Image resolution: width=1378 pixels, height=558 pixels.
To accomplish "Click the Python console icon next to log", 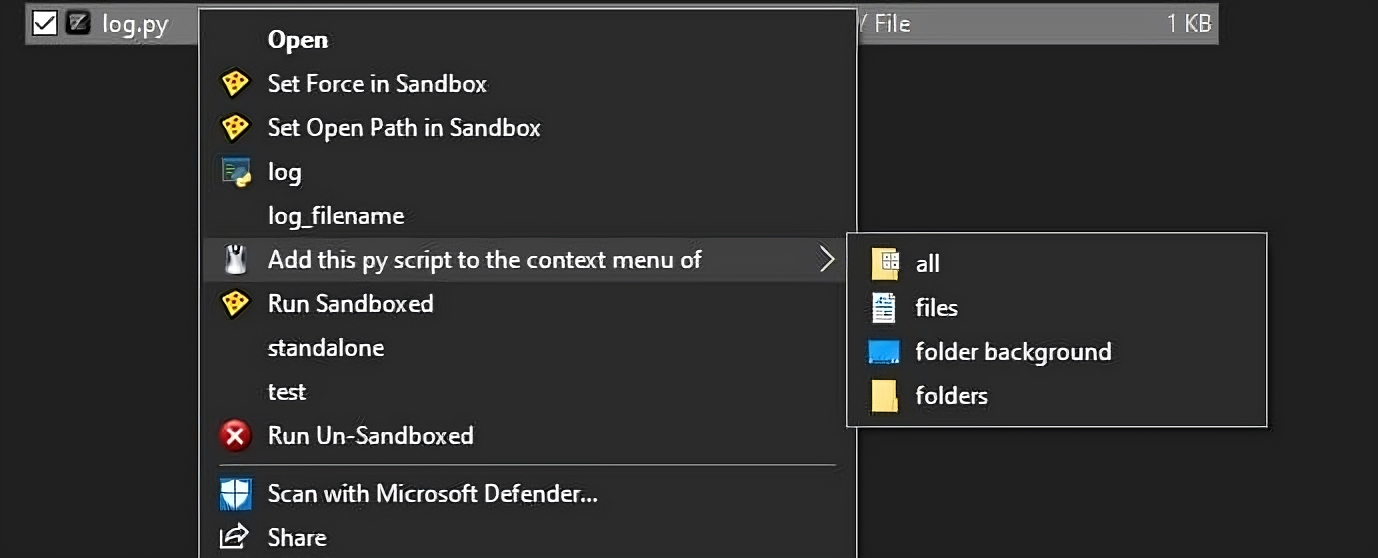I will coord(235,172).
